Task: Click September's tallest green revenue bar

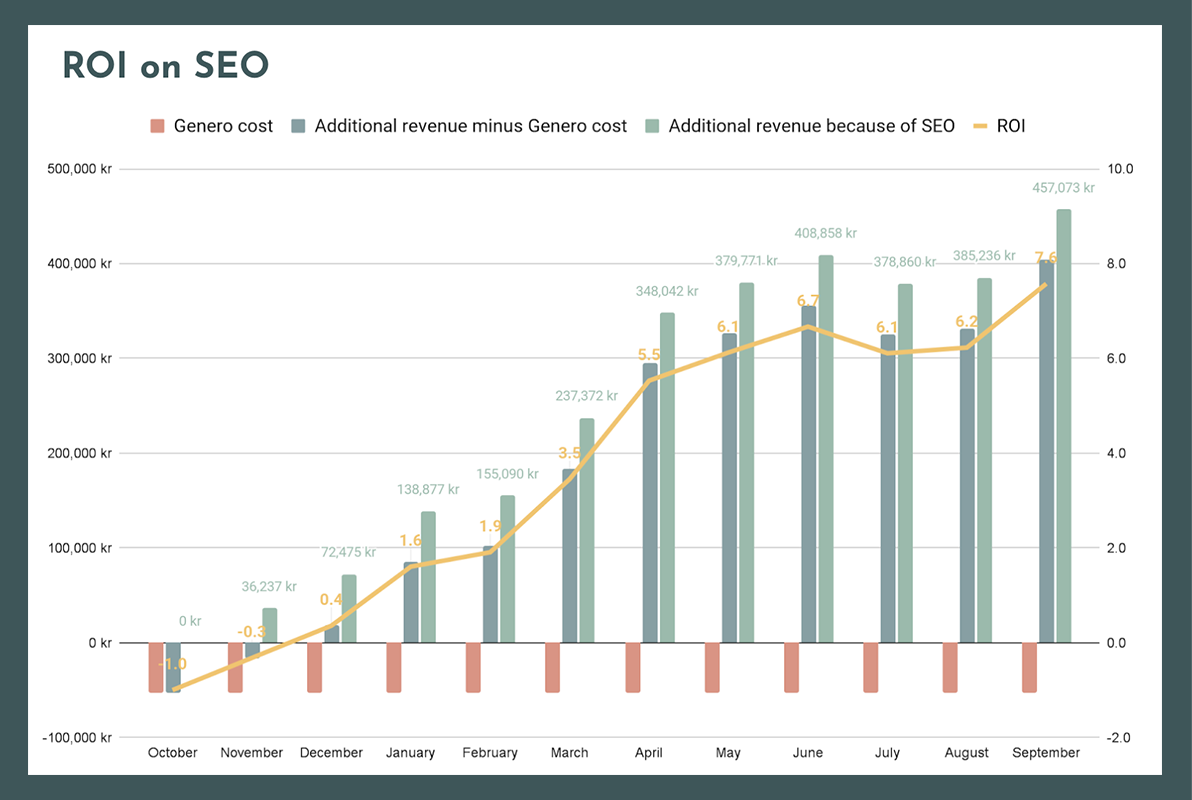Action: (x=1064, y=425)
